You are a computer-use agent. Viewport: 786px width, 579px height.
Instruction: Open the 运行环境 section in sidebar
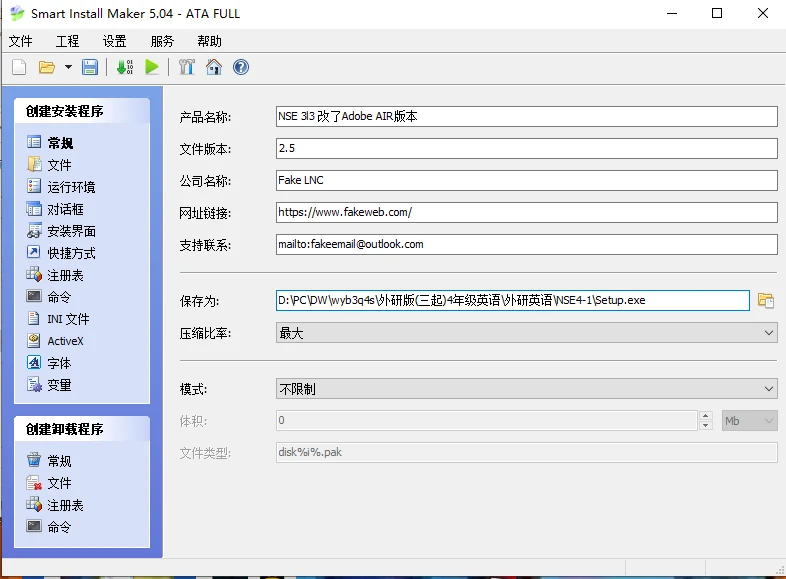point(71,187)
